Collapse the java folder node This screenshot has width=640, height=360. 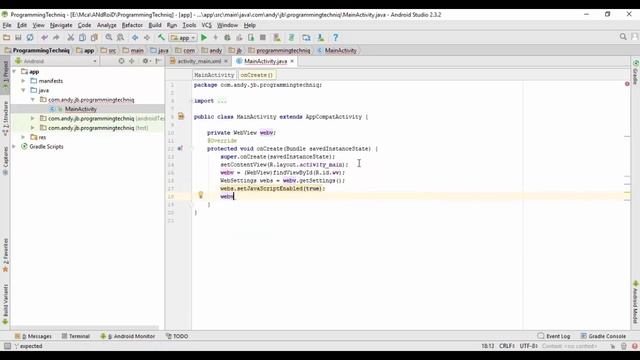[x=24, y=90]
